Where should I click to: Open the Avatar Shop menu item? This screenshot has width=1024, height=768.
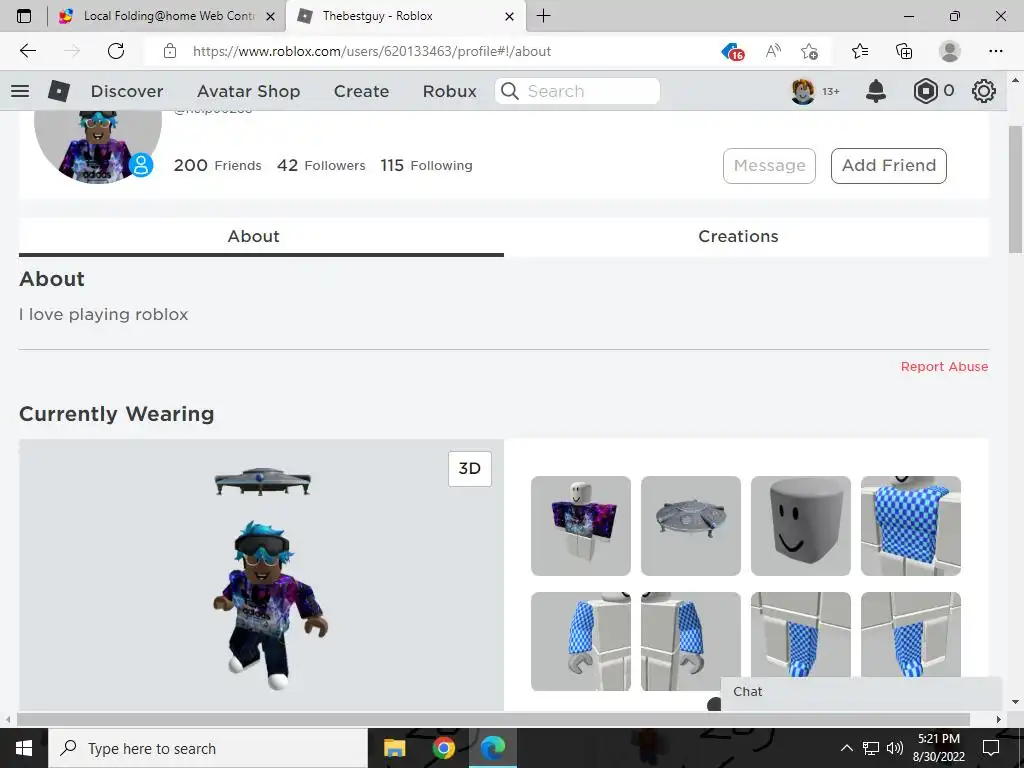248,91
